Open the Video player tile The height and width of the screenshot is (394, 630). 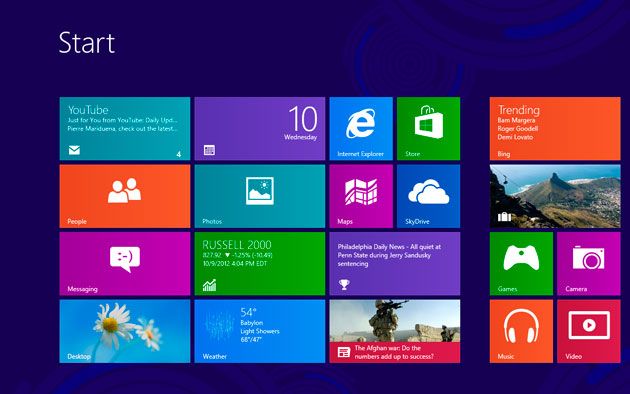point(589,331)
